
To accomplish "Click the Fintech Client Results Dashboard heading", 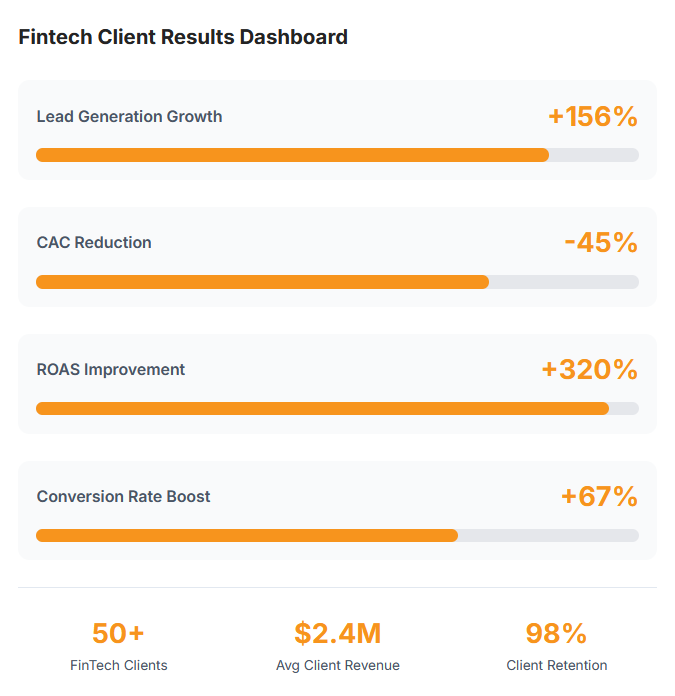I will click(183, 37).
